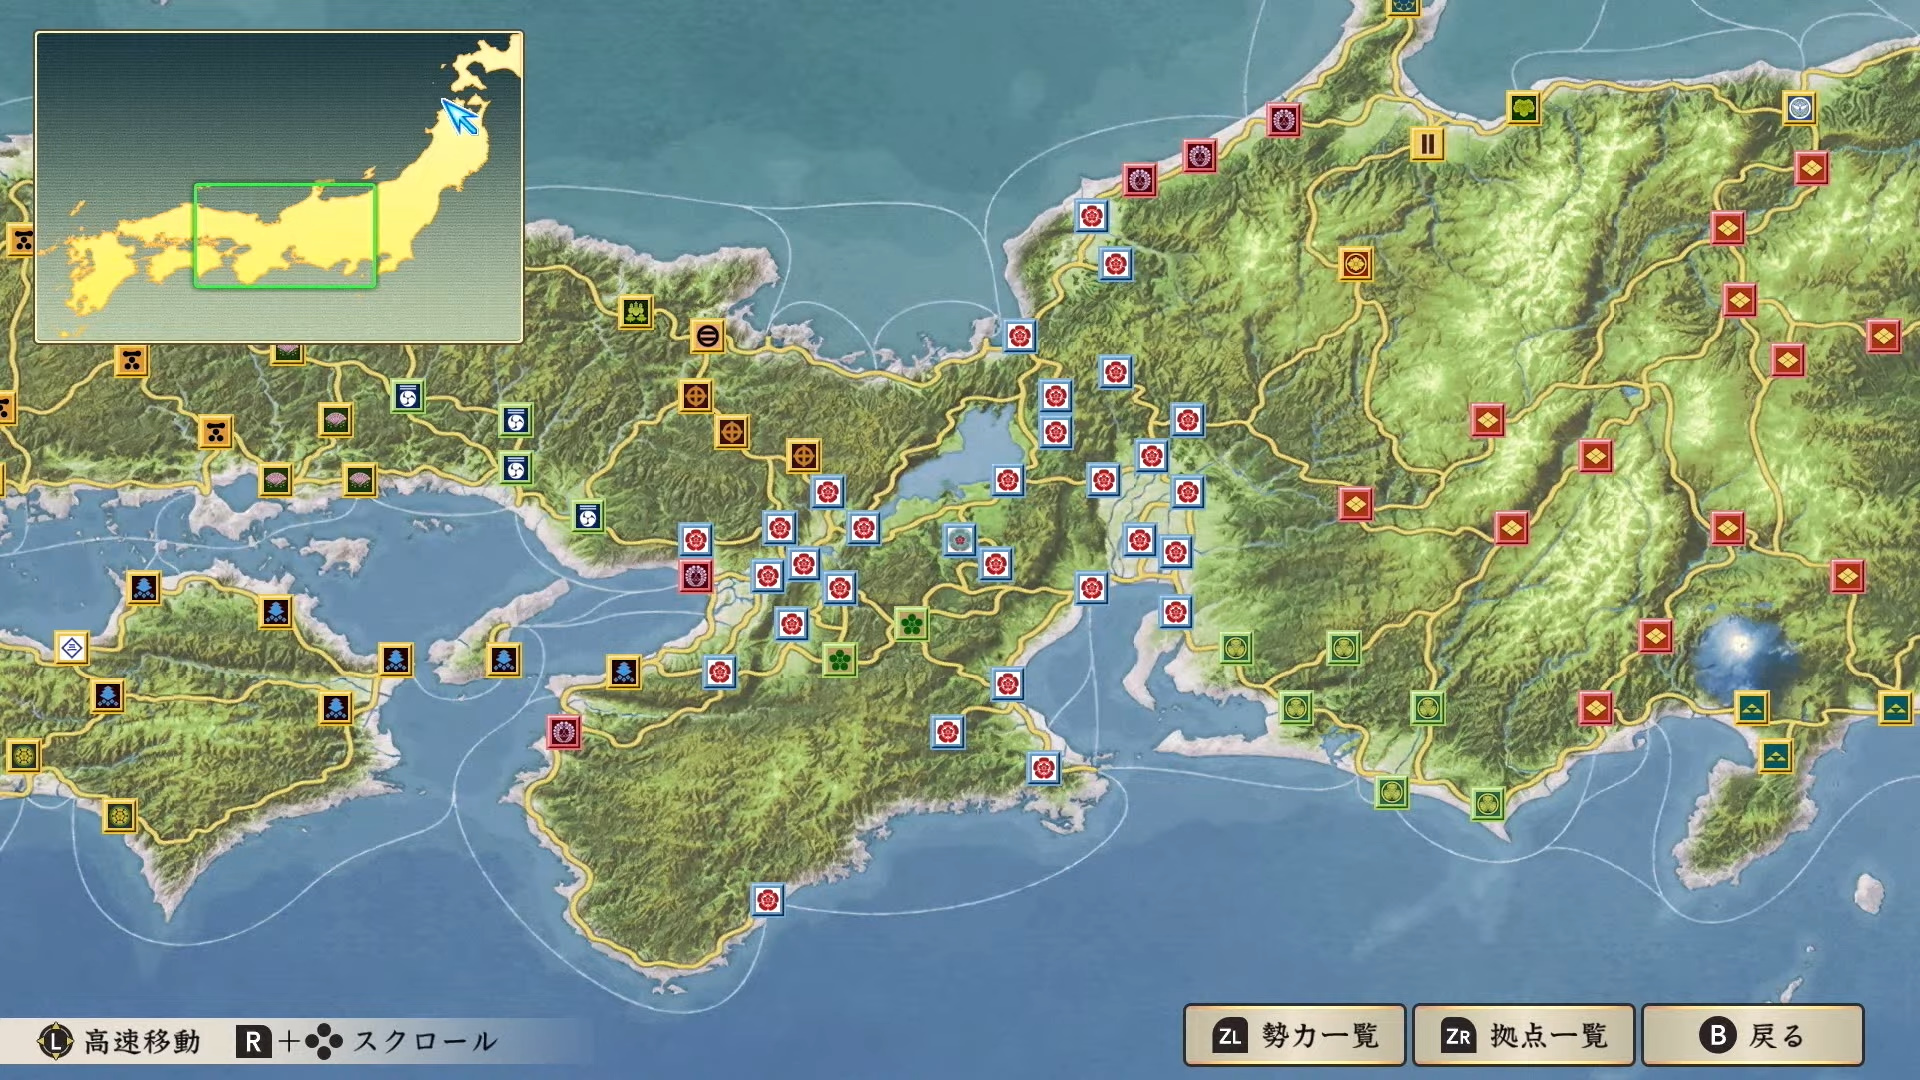Click the Mount Fuji snowy peak on map

(1741, 645)
